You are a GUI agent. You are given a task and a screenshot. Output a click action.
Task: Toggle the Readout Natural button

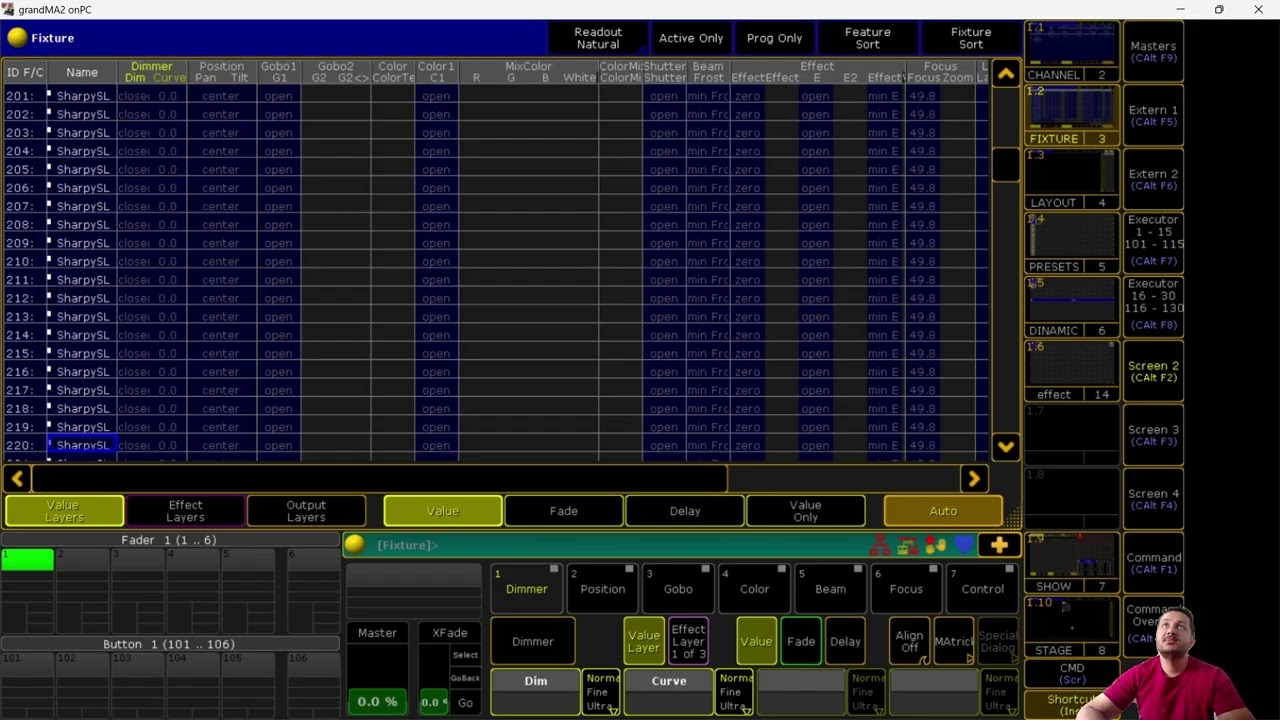tap(598, 38)
